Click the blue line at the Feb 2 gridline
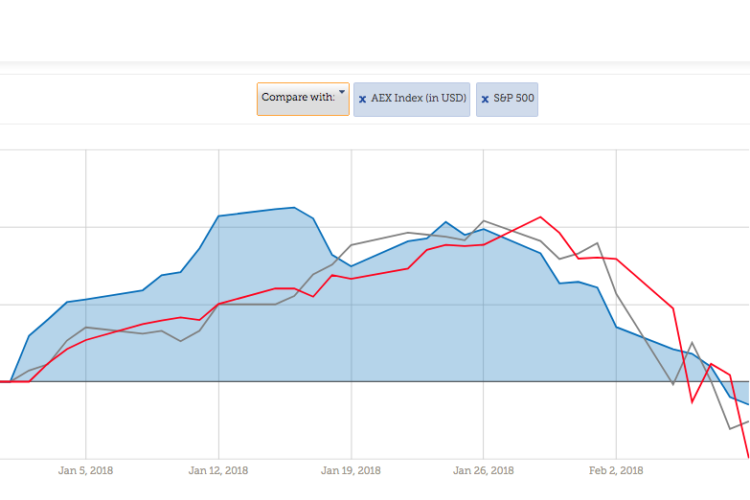This screenshot has width=750, height=500. point(616,327)
